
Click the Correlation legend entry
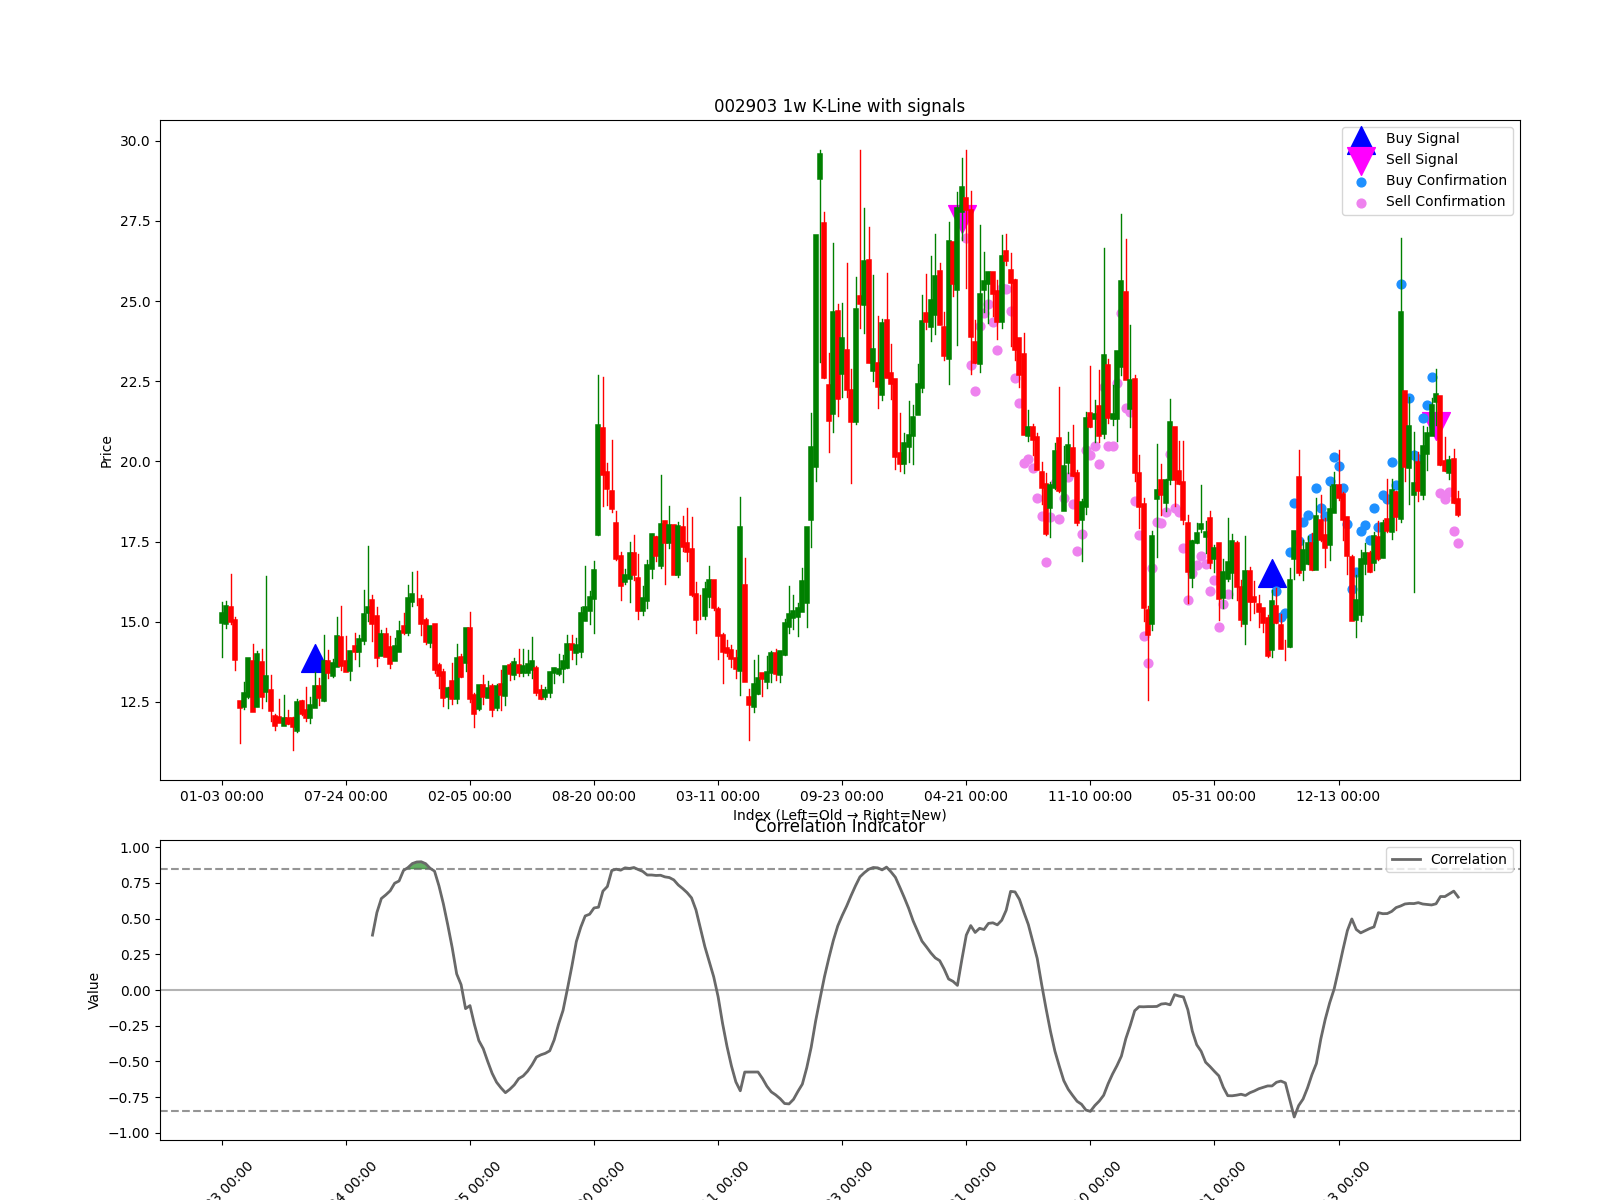[1450, 859]
